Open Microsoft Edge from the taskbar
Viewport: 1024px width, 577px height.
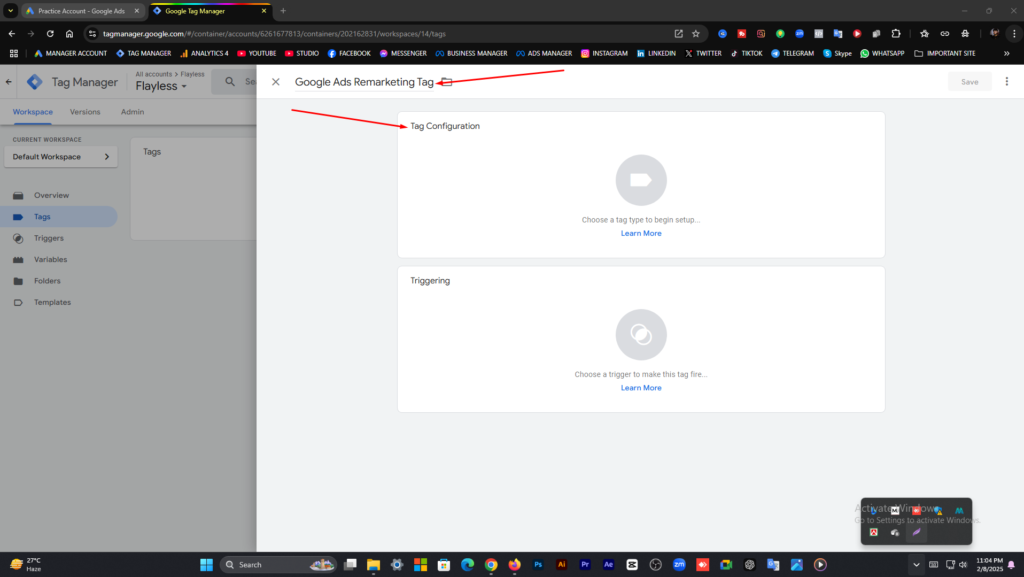tap(468, 565)
